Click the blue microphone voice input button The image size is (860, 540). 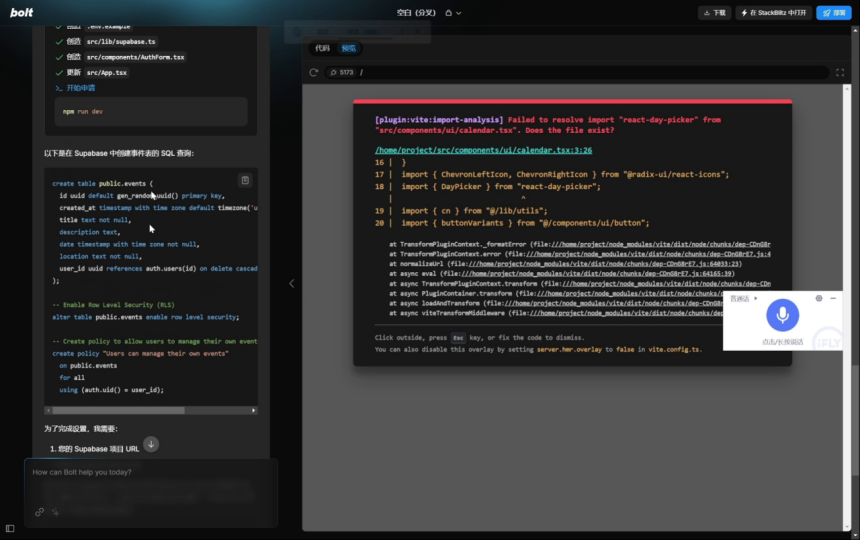click(x=782, y=316)
